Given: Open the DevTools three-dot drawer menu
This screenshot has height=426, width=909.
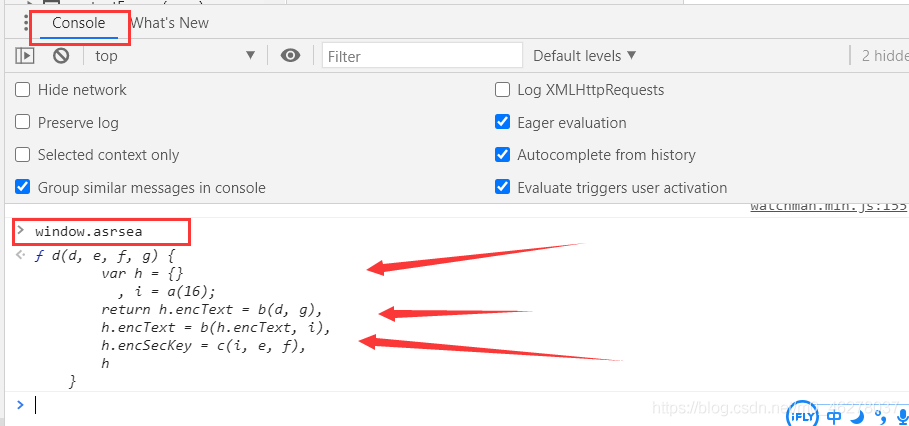Looking at the screenshot, I should 26,23.
